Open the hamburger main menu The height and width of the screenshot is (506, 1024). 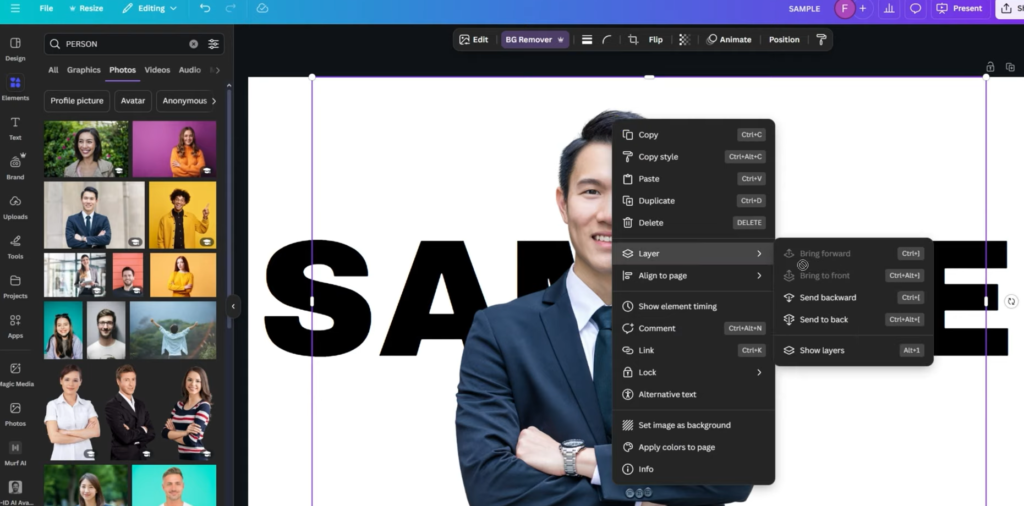point(15,8)
